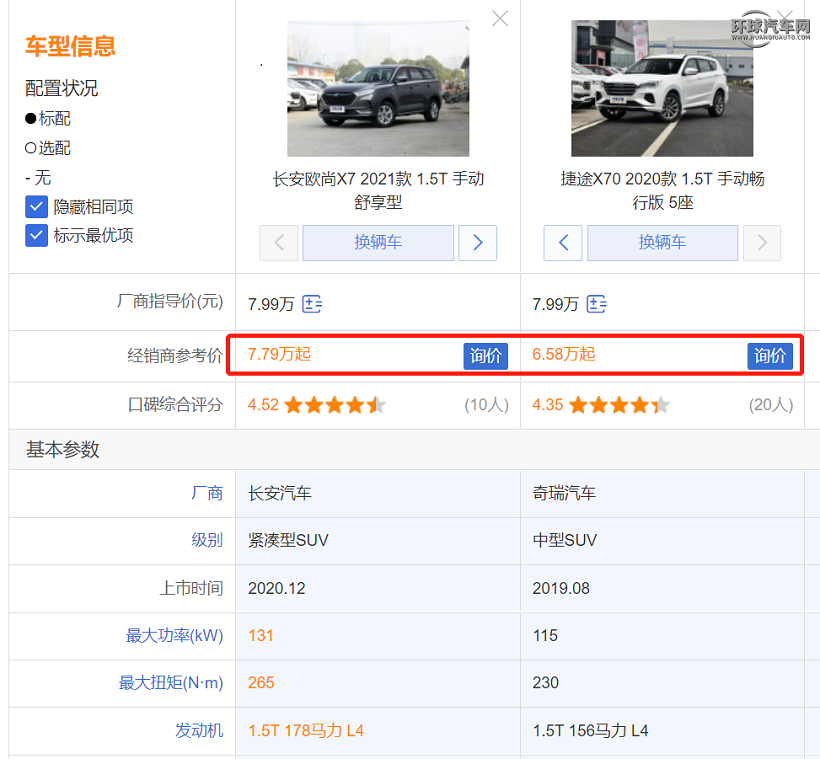
Task: Remove the 长安欧尚X7 car from comparison
Action: pos(500,19)
